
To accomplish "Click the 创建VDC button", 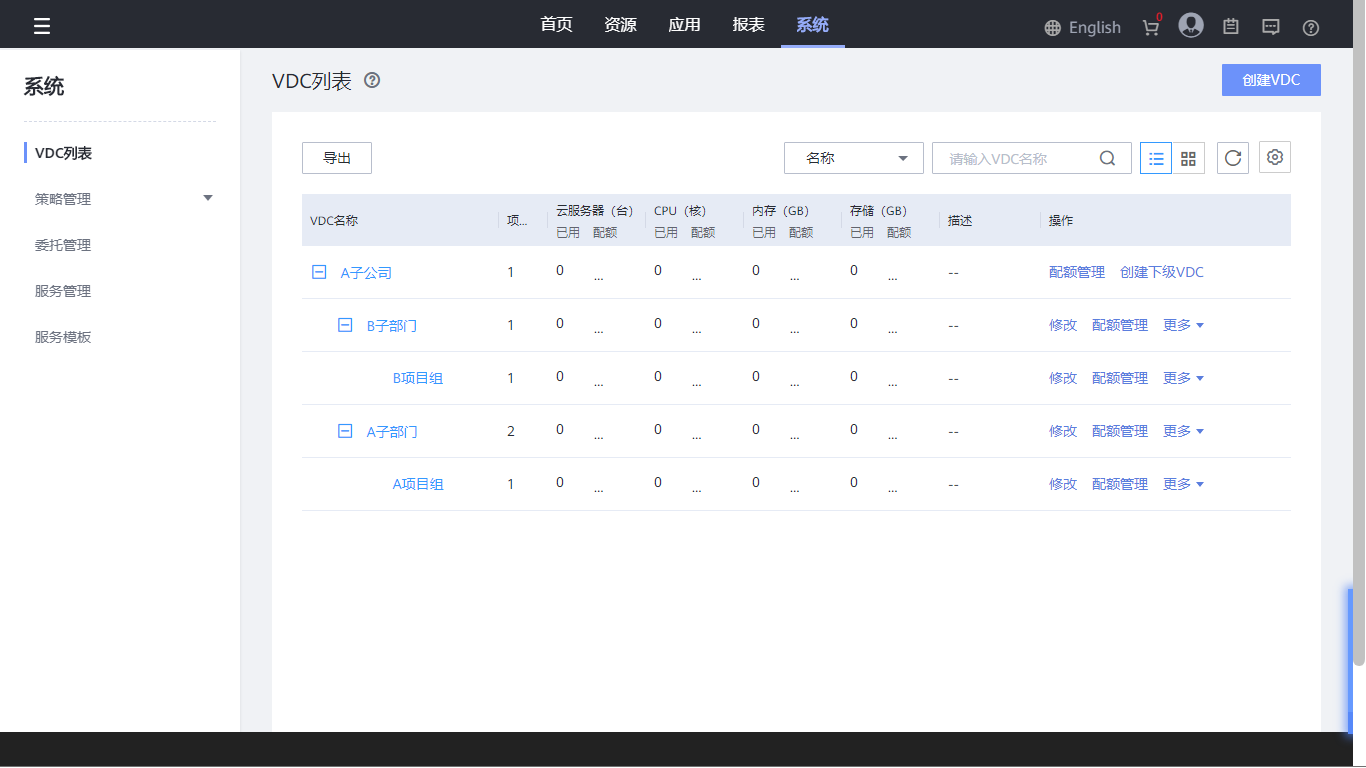I will point(1271,80).
